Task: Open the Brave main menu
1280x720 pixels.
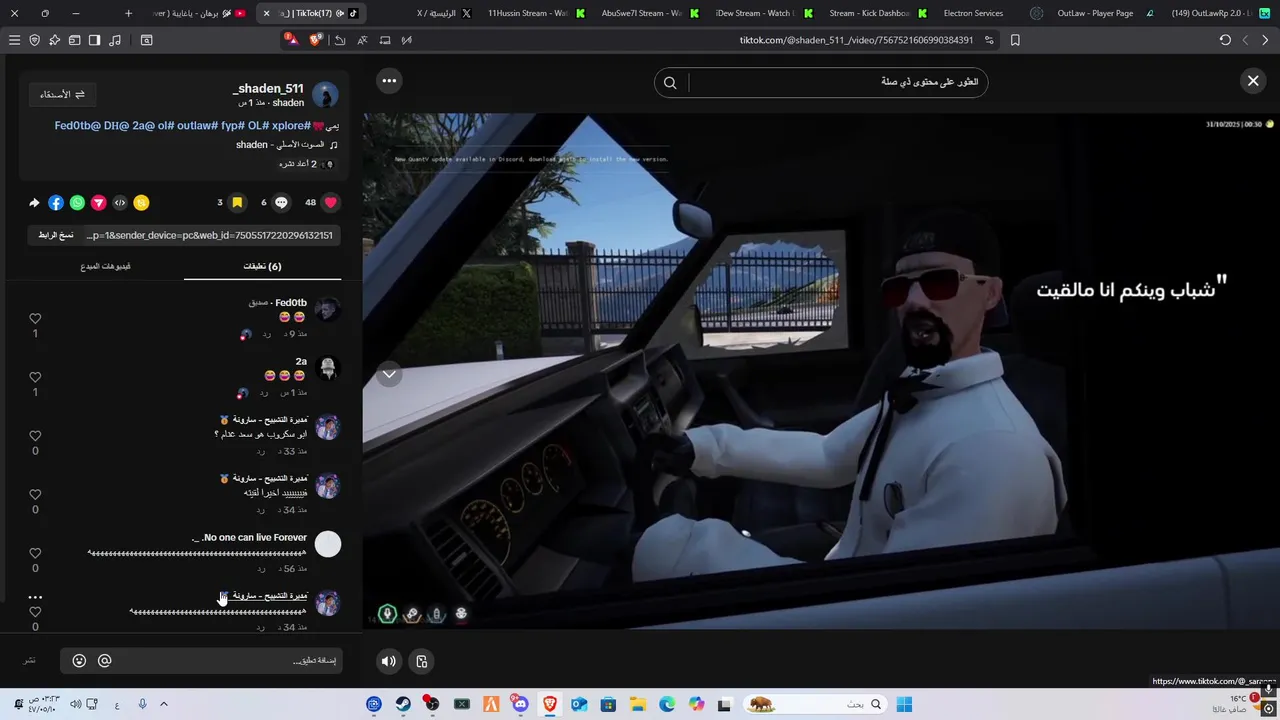Action: point(14,40)
